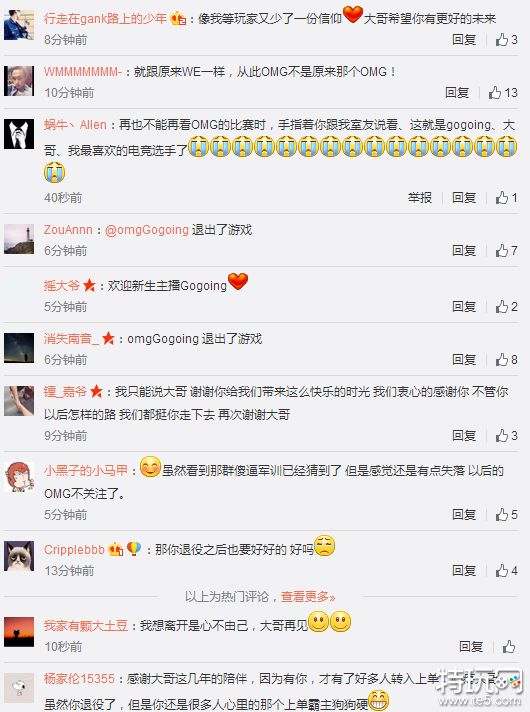Like the 蜗牛丶Allen comment with 1 like
The image size is (530, 712).
(x=506, y=198)
